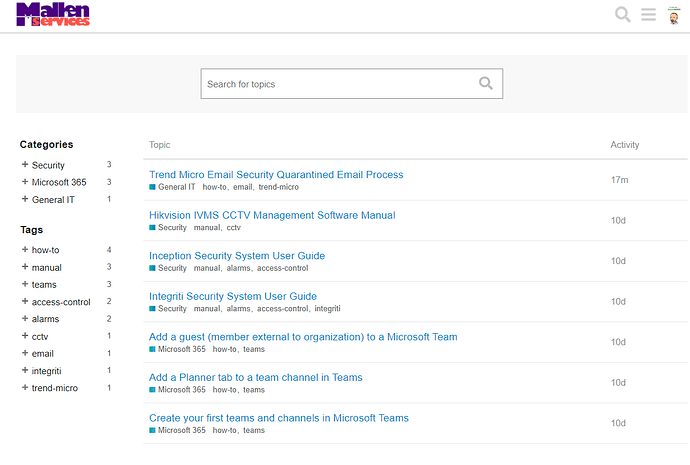Open Add a Planner tab to a team channel topic
The image size is (690, 465).
[x=256, y=377]
